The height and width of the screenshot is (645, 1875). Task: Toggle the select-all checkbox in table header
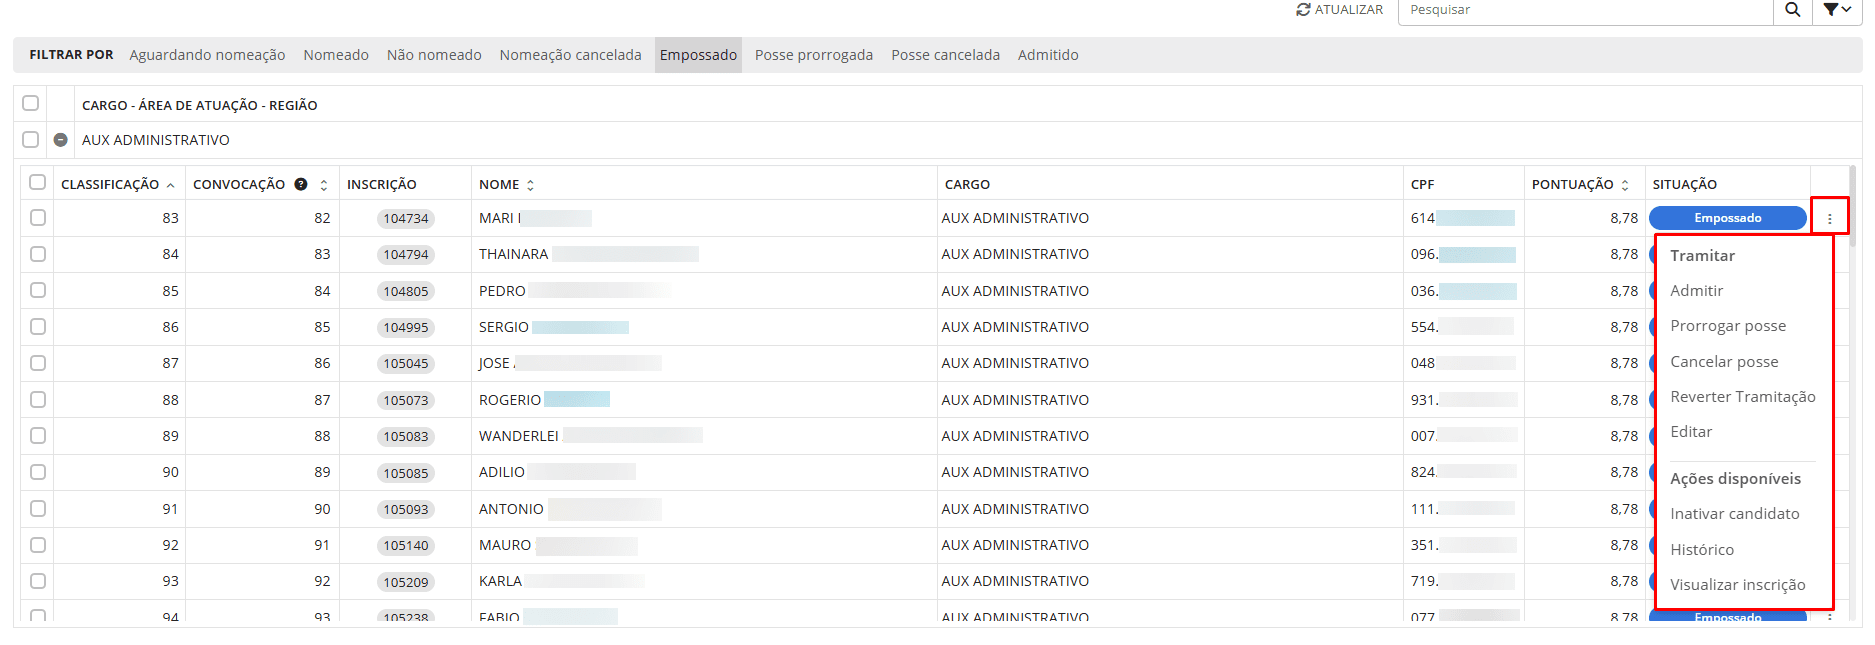(x=38, y=182)
